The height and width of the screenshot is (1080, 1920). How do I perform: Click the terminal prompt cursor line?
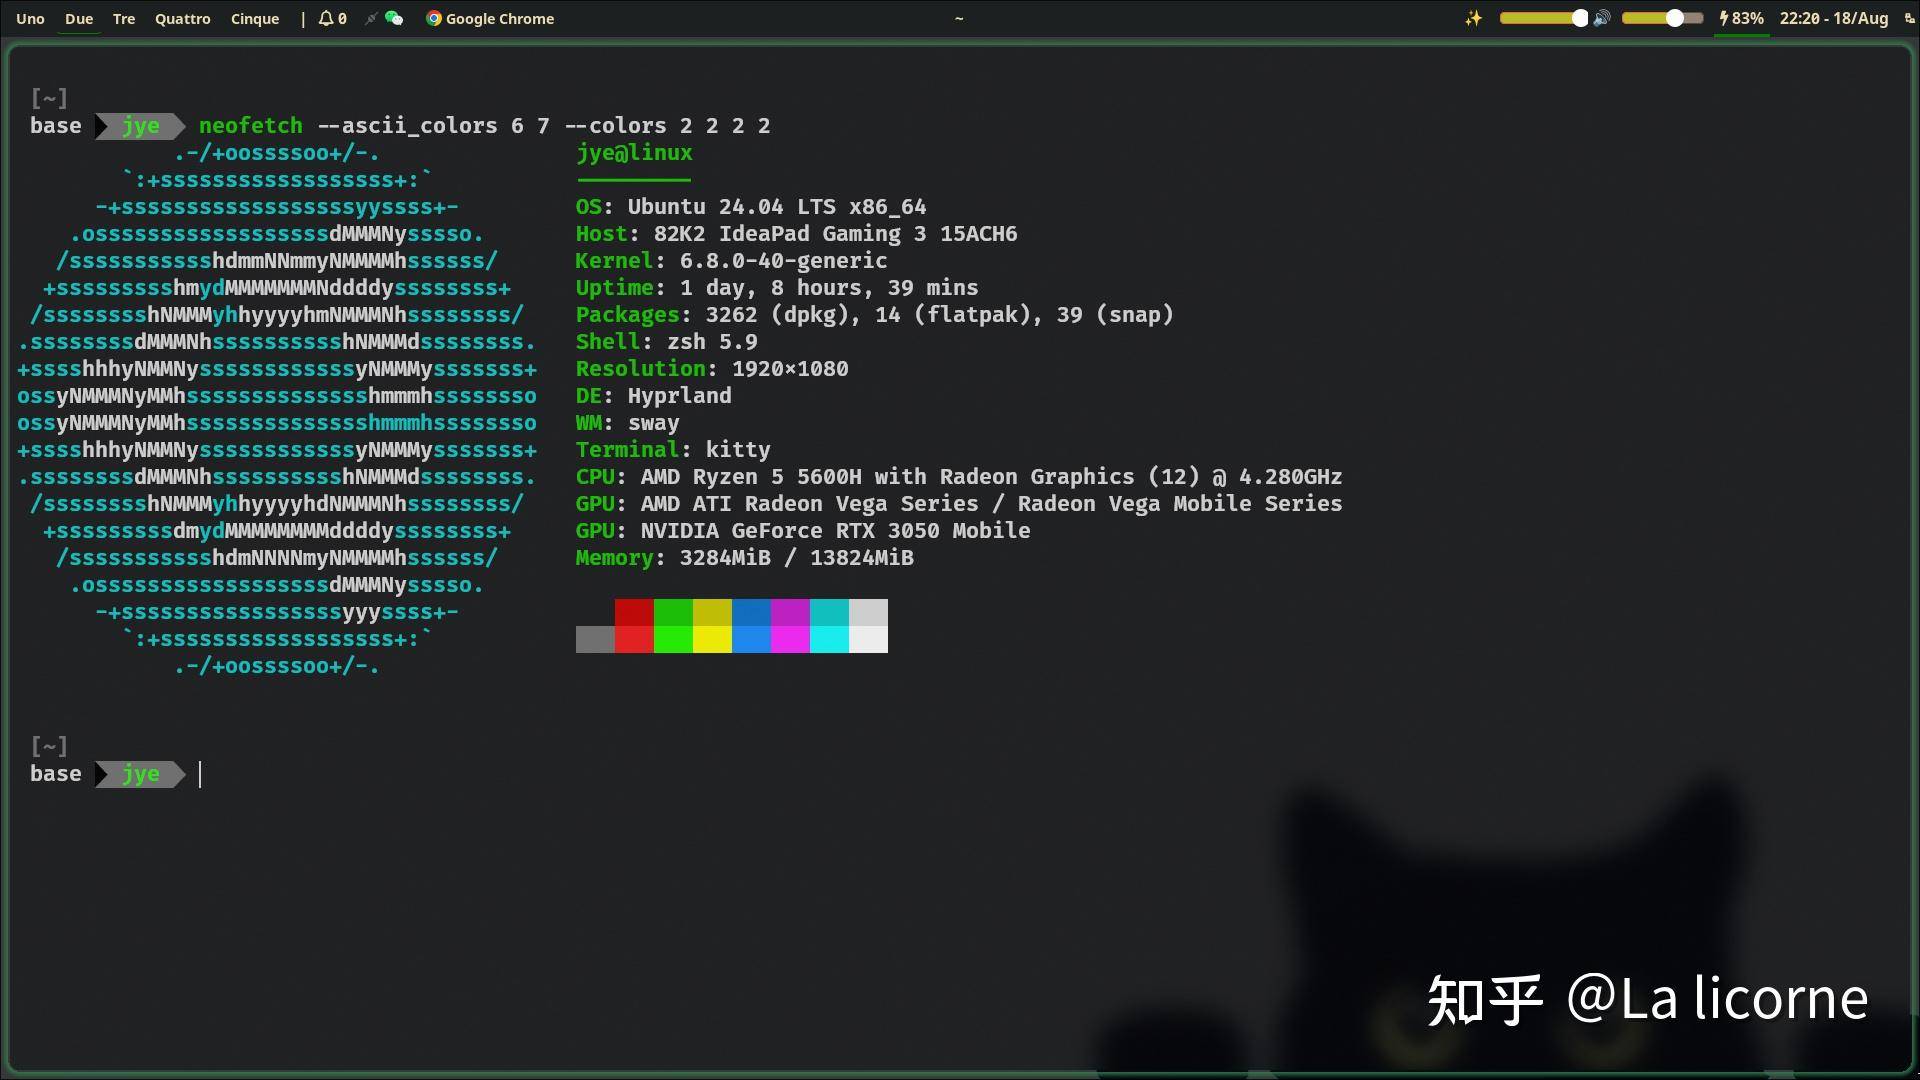click(200, 774)
